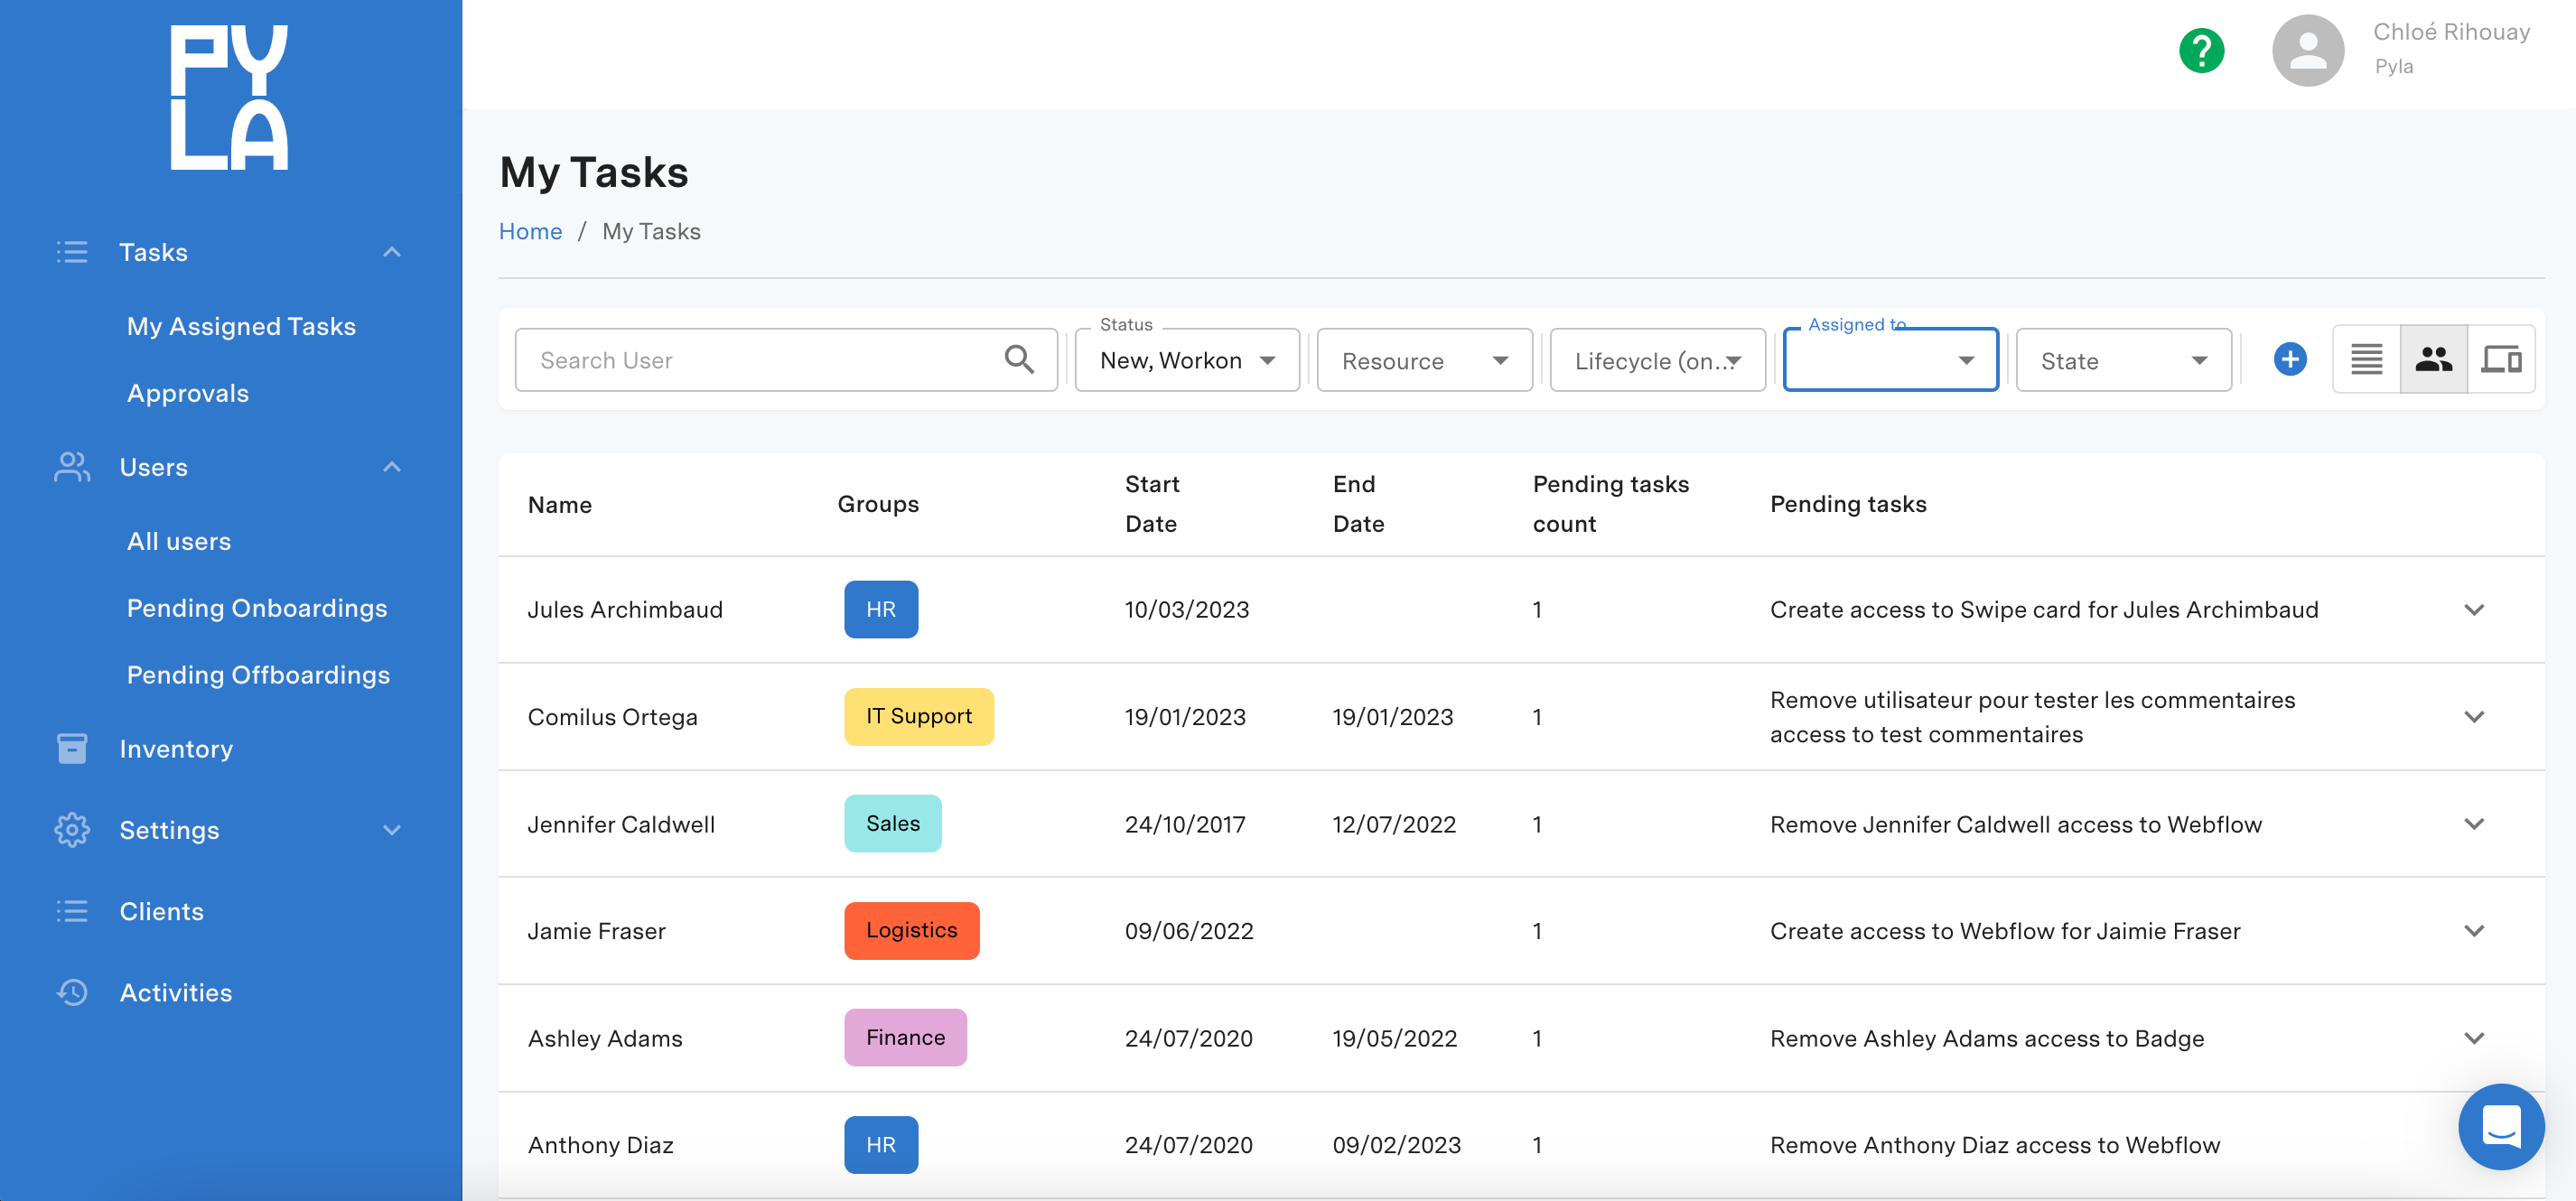Open the Status dropdown

coord(1186,360)
